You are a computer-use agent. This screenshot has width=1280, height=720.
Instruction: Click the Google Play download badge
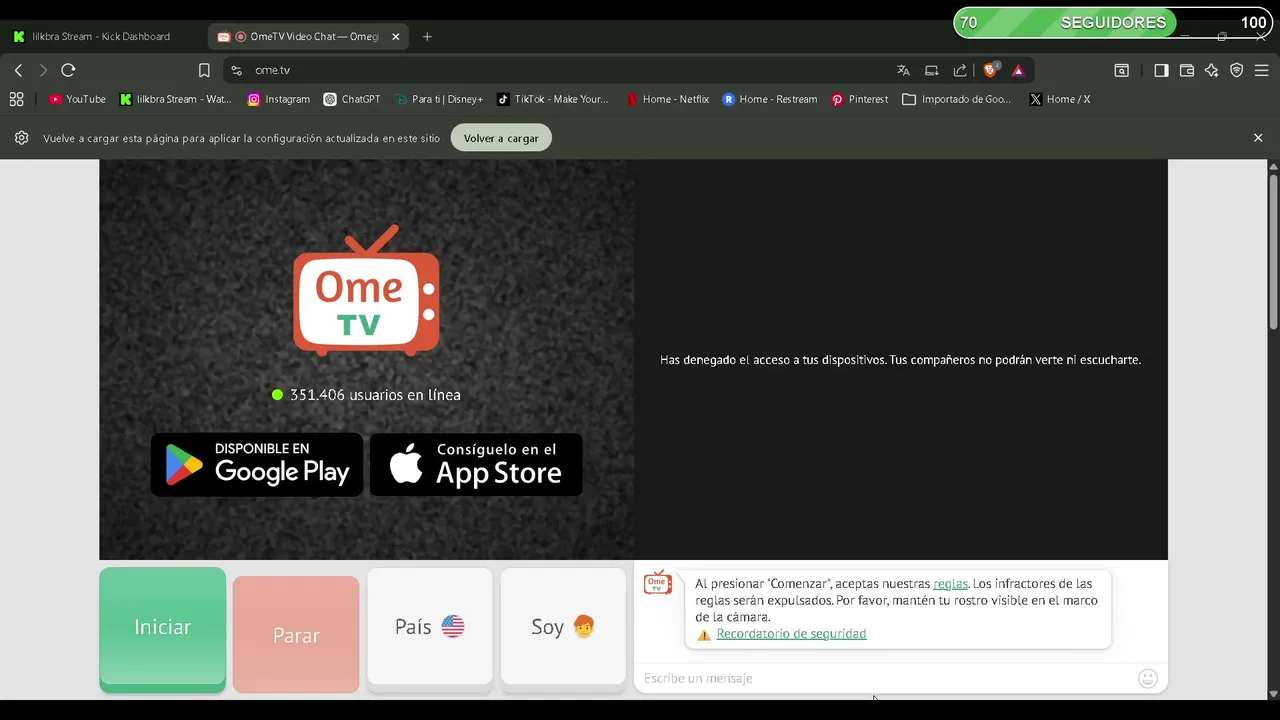click(257, 464)
